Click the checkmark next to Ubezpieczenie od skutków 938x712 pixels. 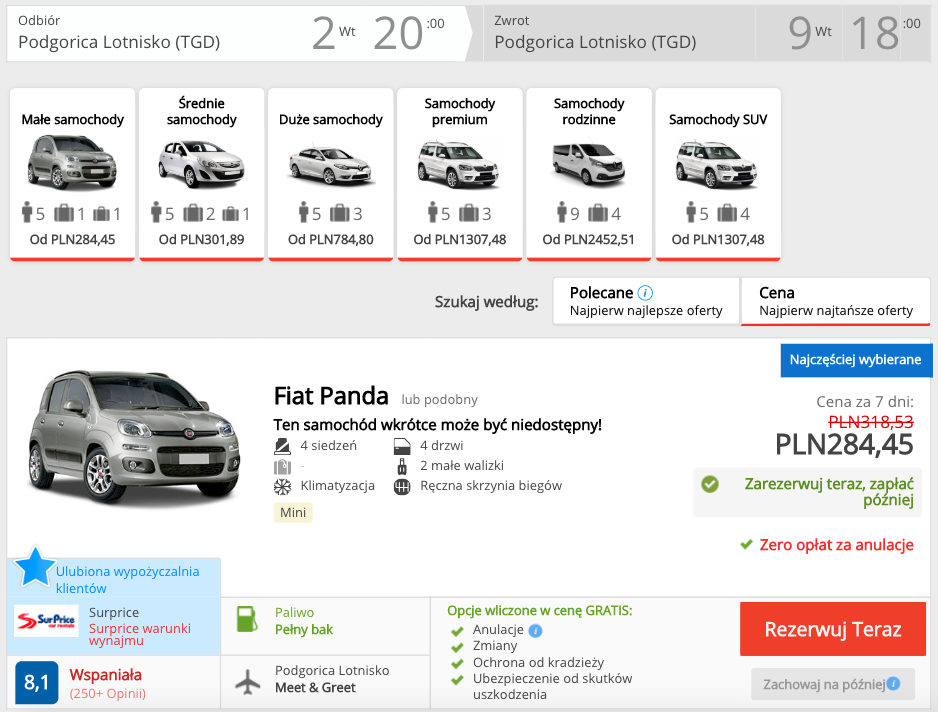pyautogui.click(x=458, y=680)
